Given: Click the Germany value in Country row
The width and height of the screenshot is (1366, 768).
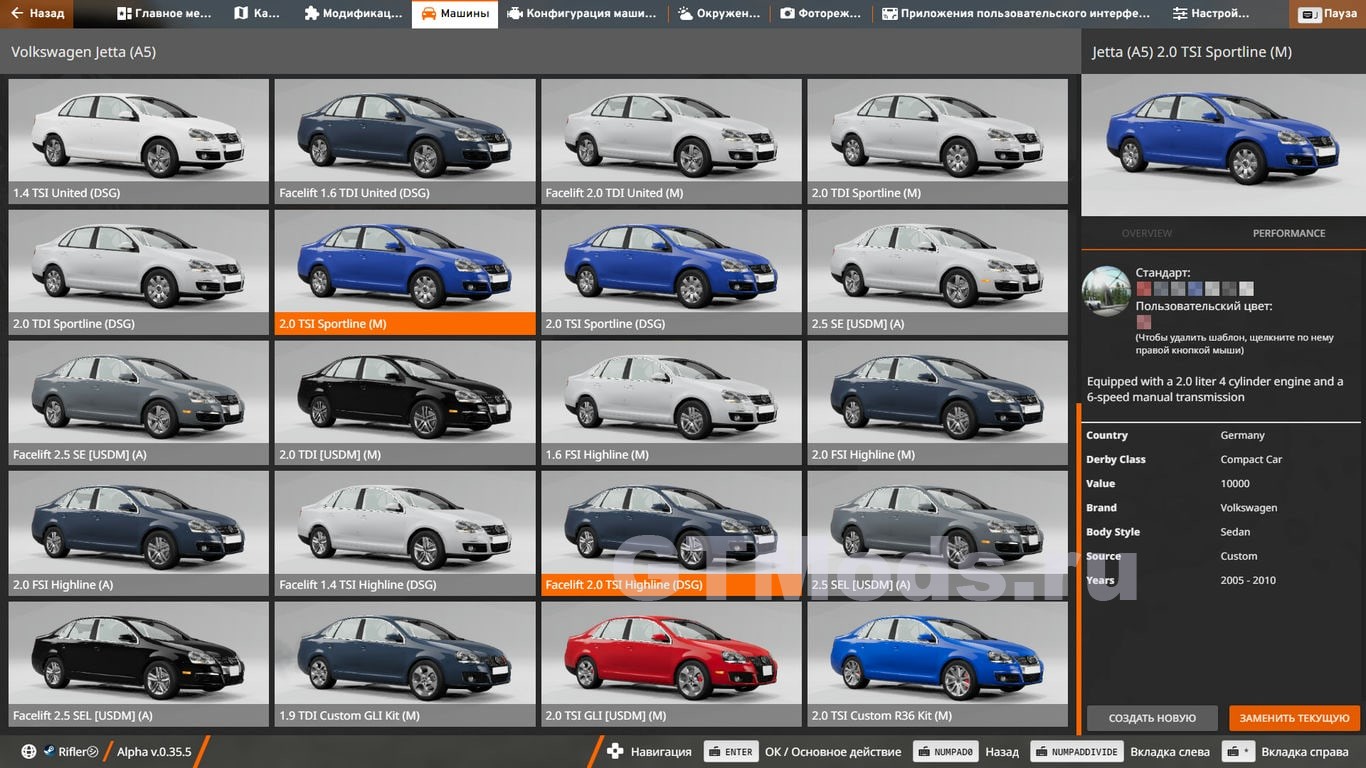Looking at the screenshot, I should coord(1242,435).
